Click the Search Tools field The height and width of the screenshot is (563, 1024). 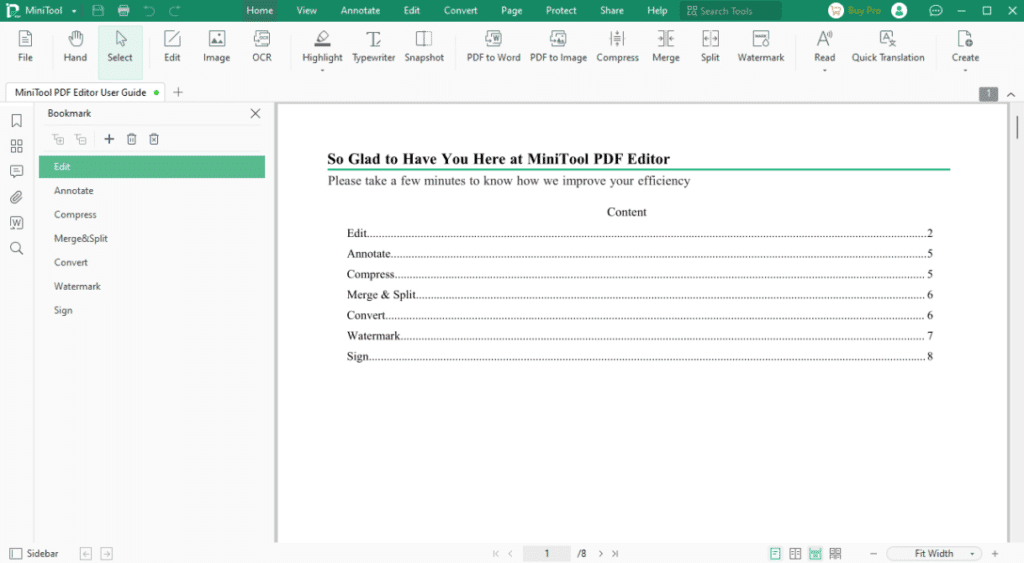pyautogui.click(x=730, y=10)
